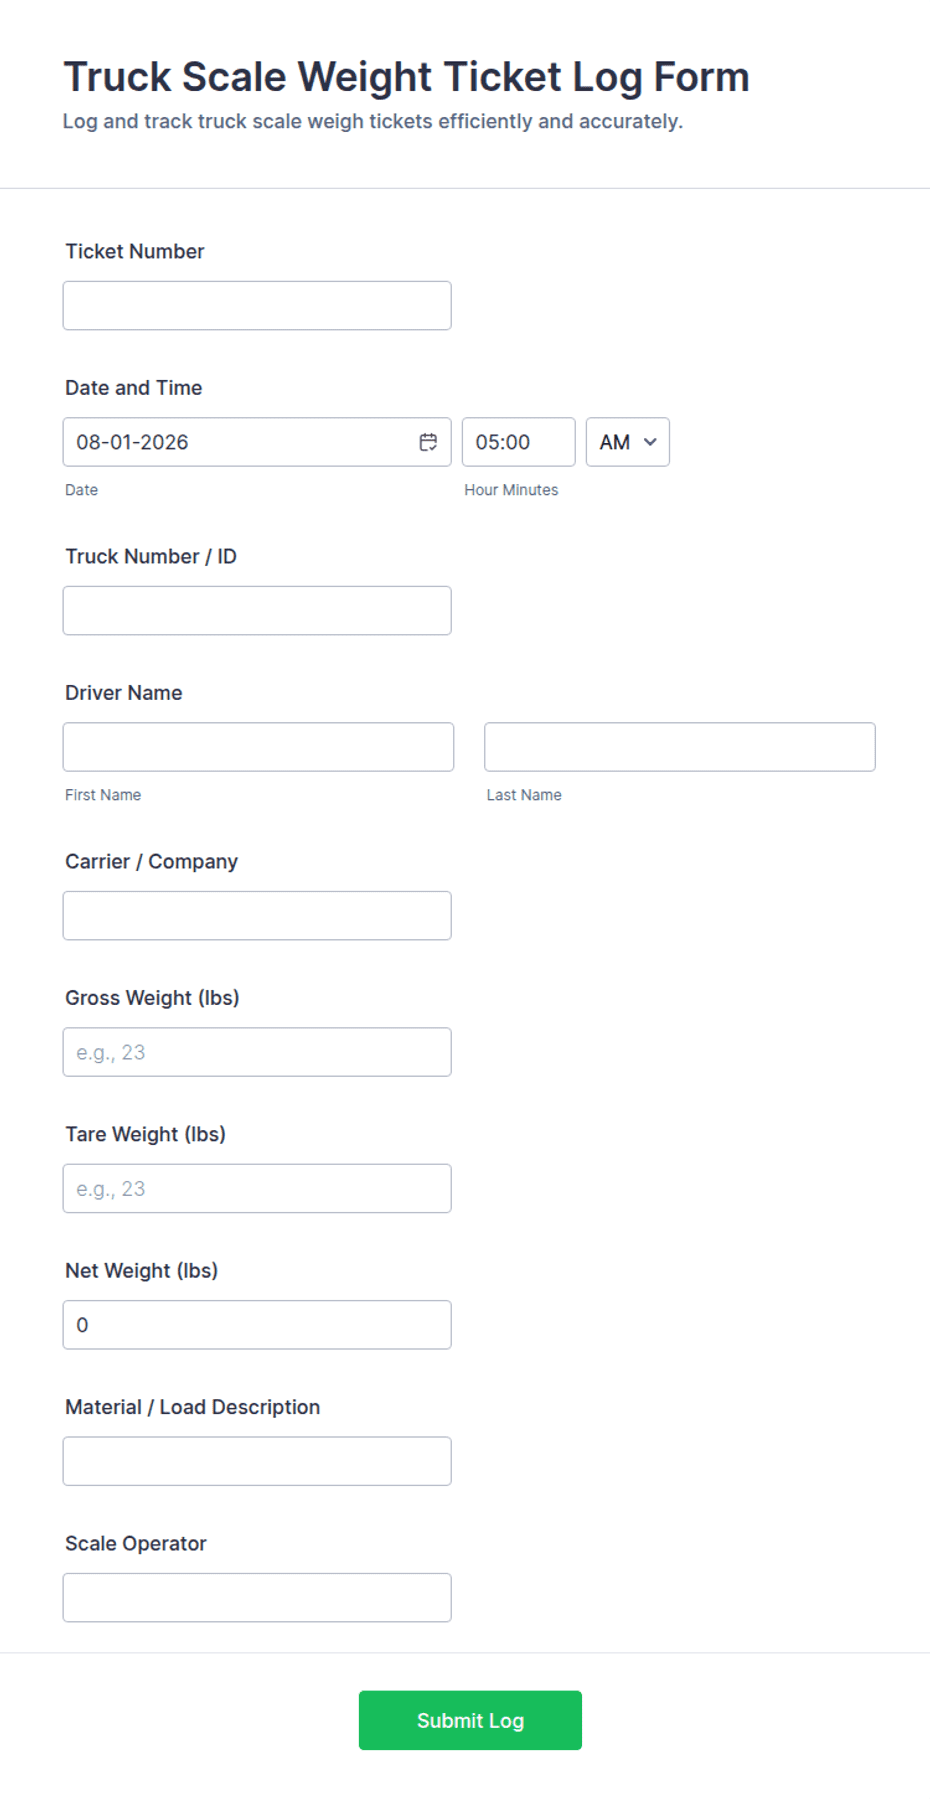Focus the date field showing 08-01-2026
This screenshot has height=1799, width=930.
click(x=257, y=442)
